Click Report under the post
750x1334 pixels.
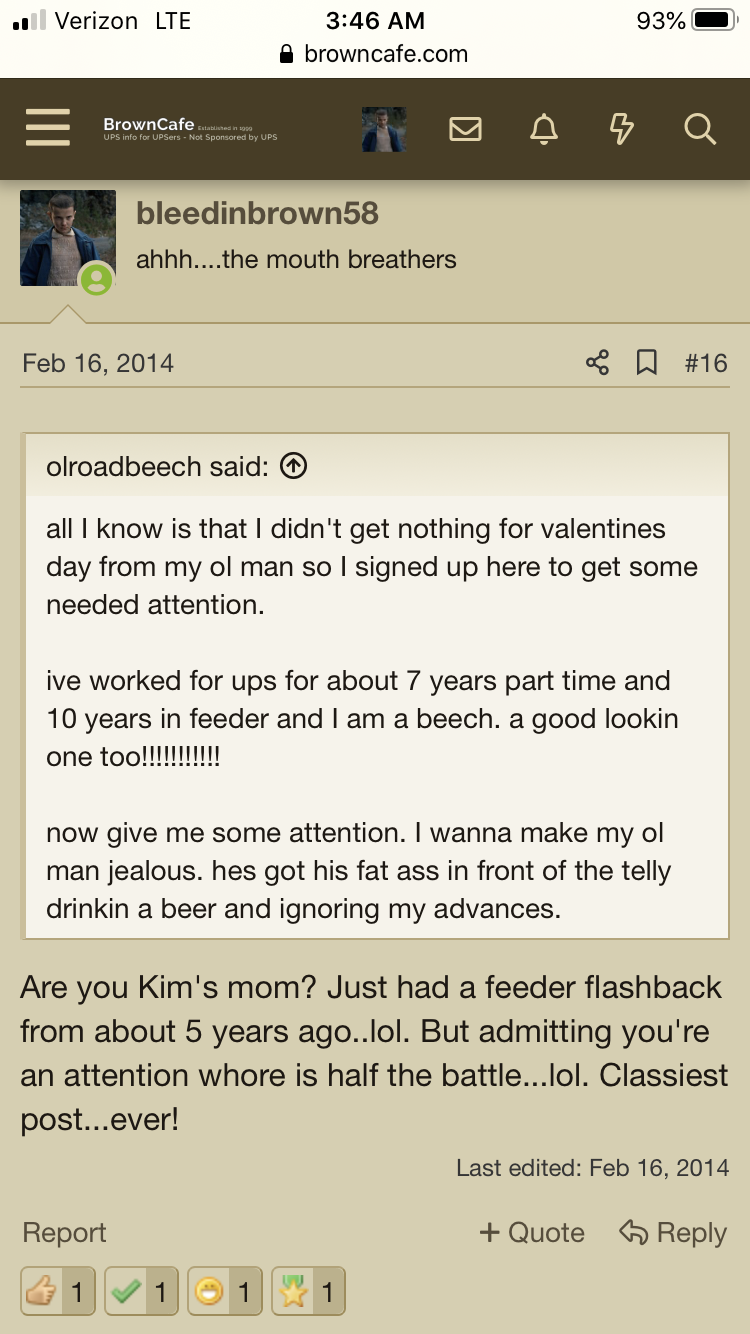(64, 1233)
